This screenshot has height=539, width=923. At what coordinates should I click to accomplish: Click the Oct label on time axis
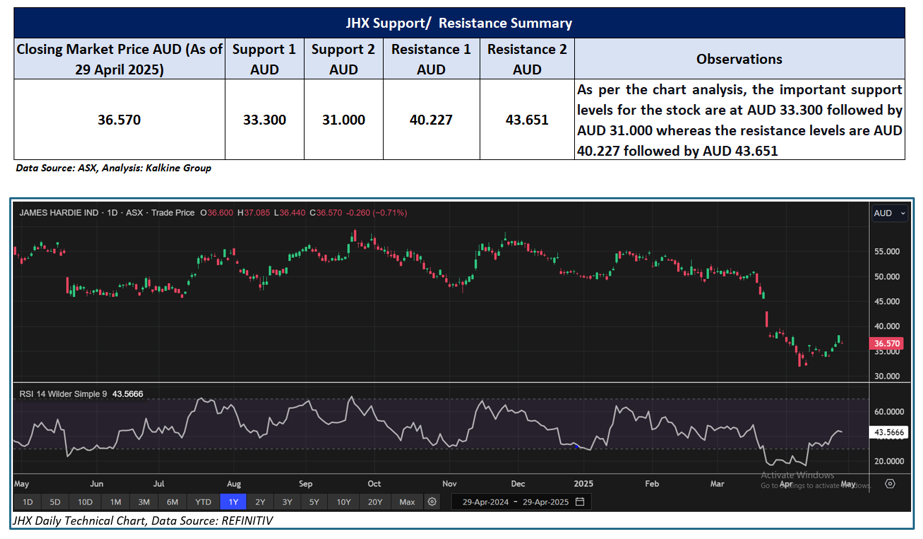pyautogui.click(x=374, y=484)
